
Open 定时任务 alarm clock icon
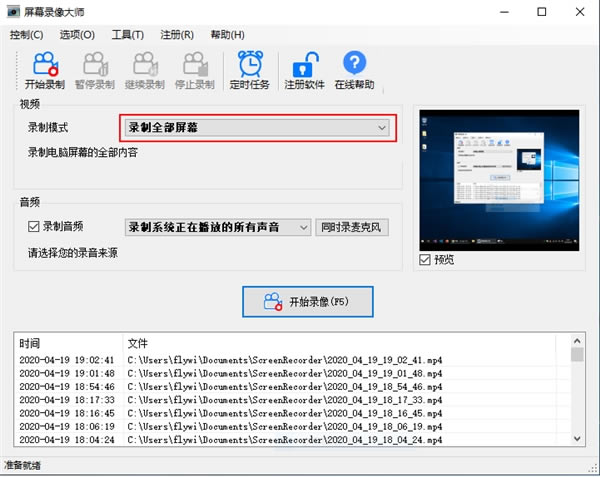tap(249, 71)
